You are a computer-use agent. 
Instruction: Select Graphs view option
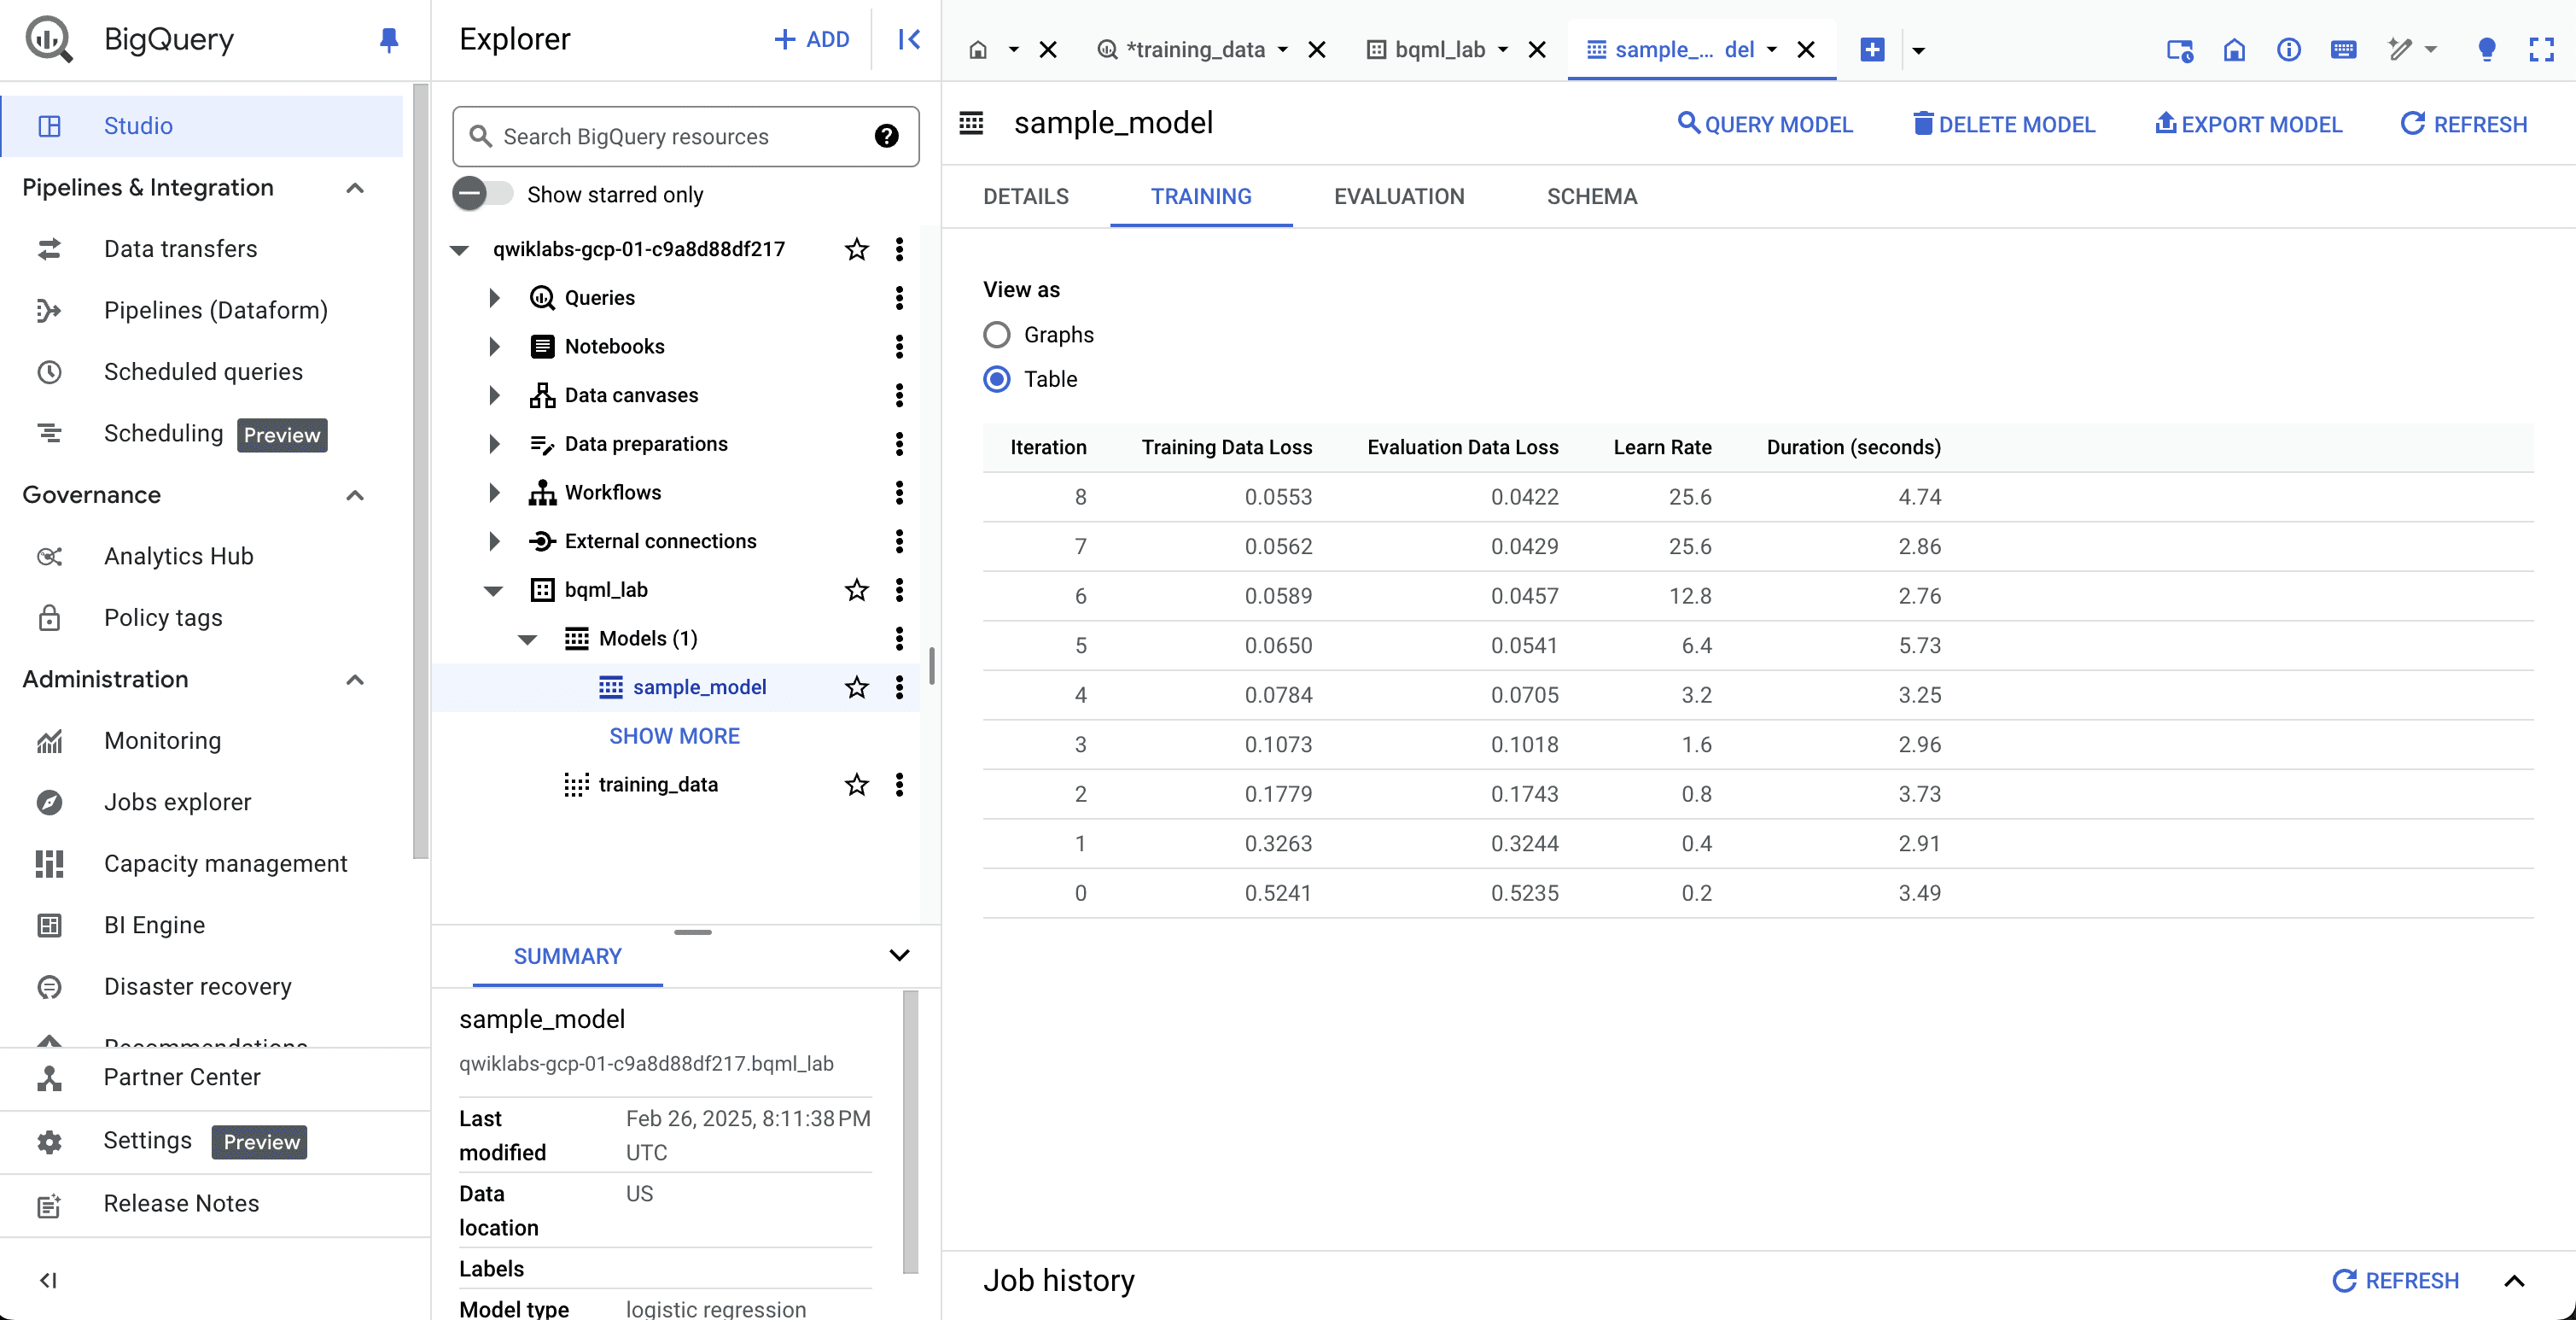click(x=996, y=335)
